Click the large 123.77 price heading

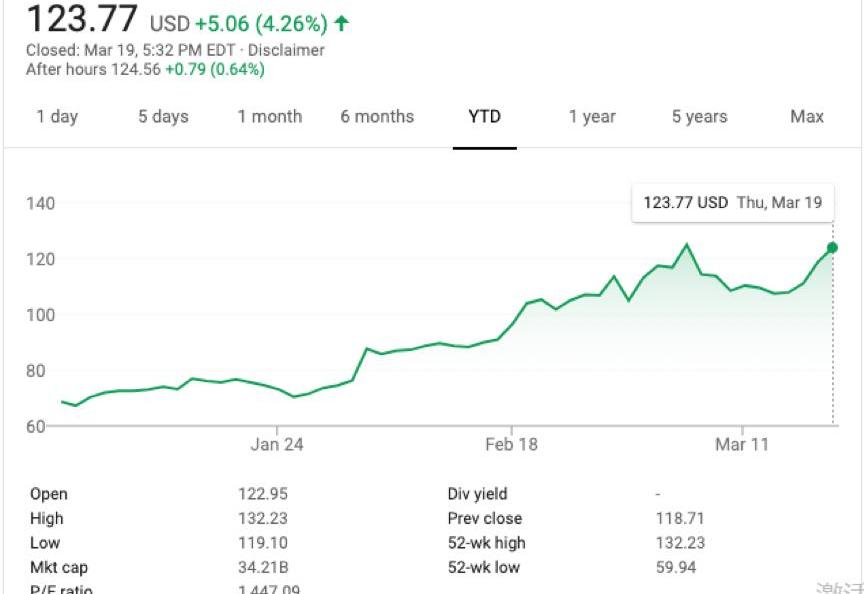pos(81,19)
